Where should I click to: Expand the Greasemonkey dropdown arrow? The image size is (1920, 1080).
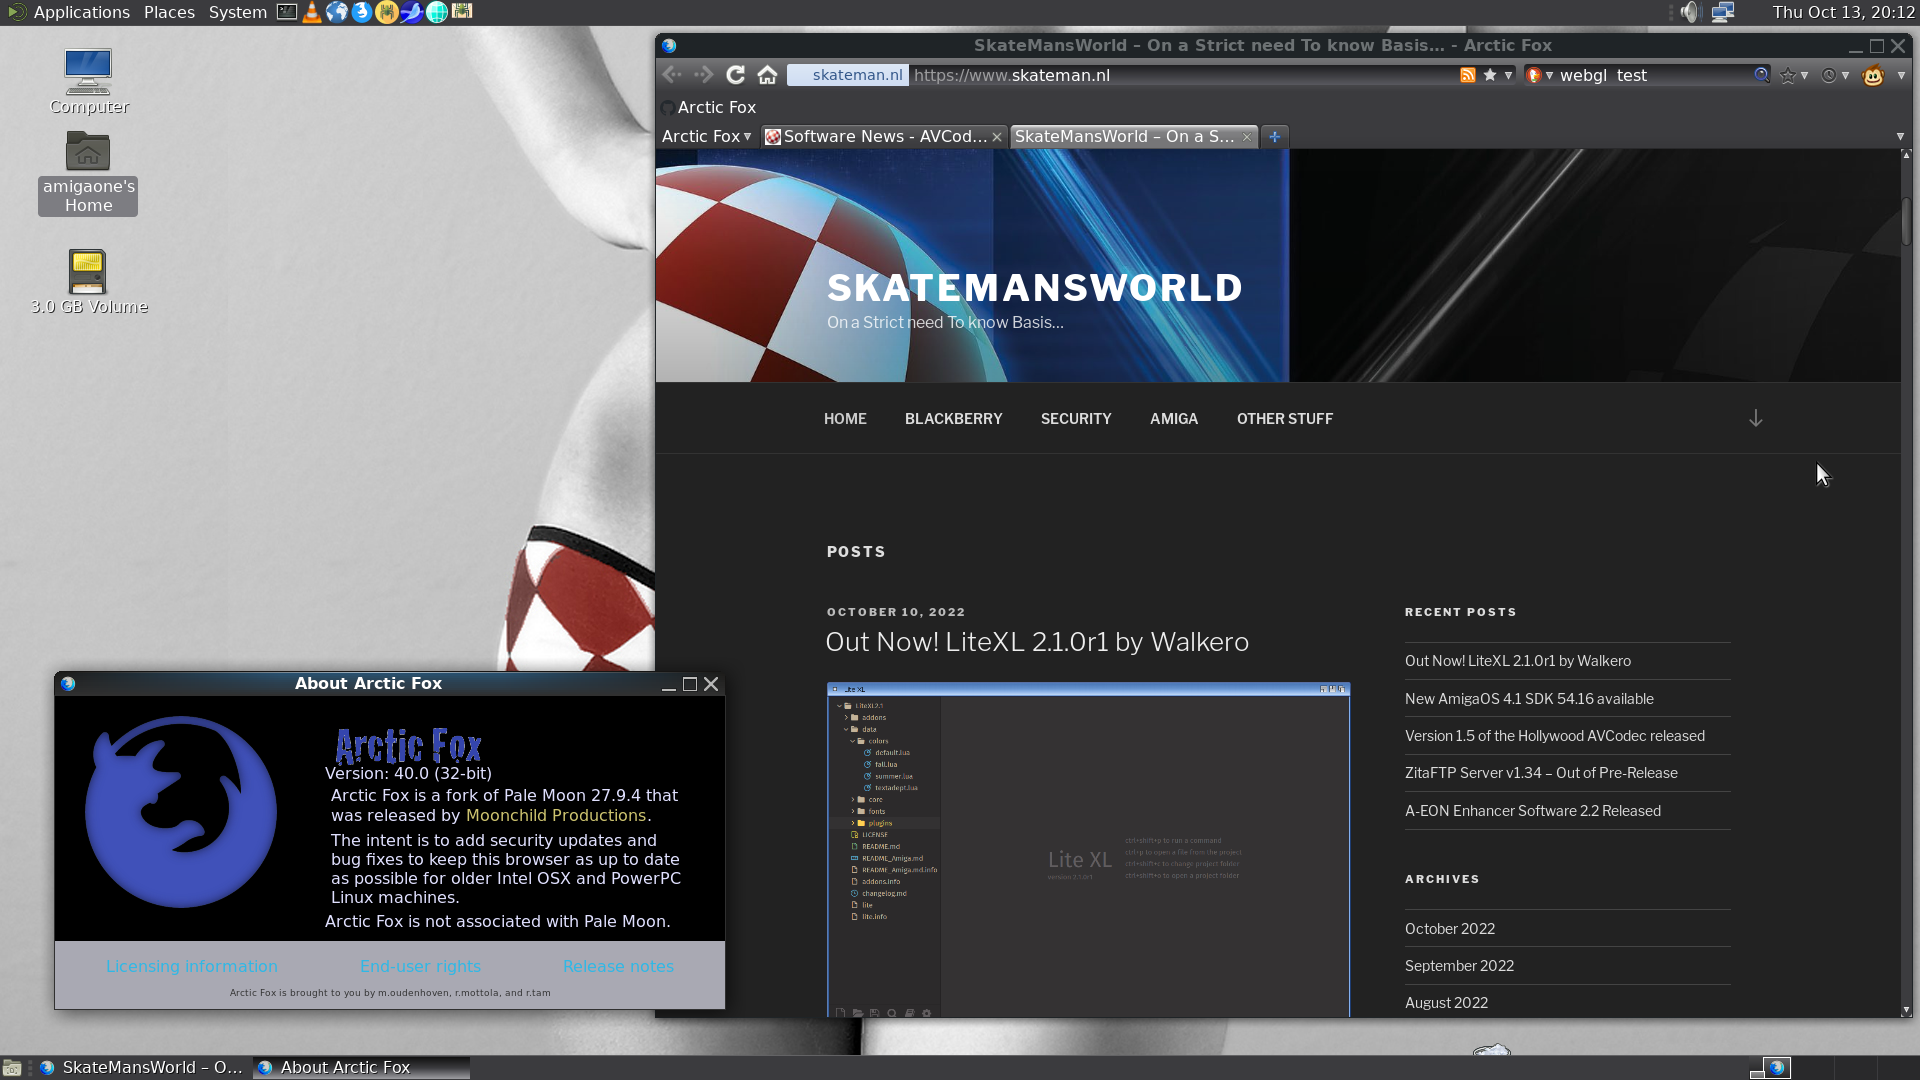point(1901,75)
